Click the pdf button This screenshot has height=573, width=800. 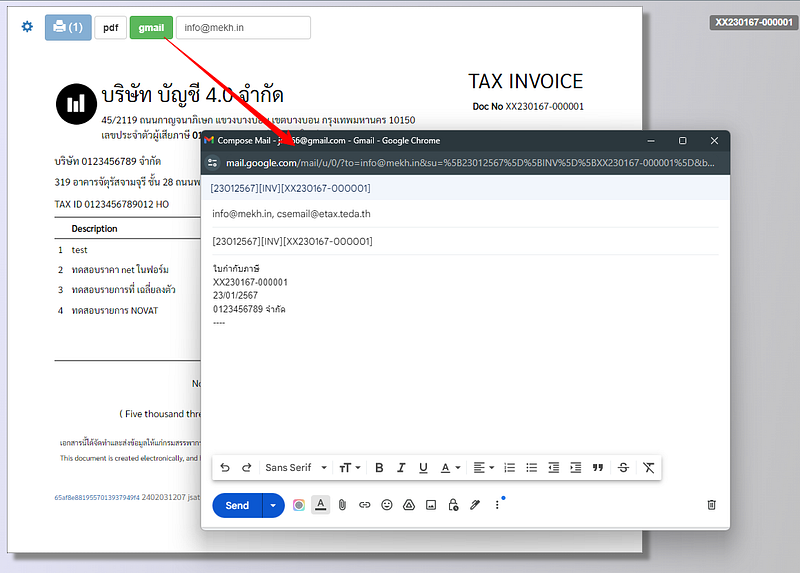click(x=110, y=28)
